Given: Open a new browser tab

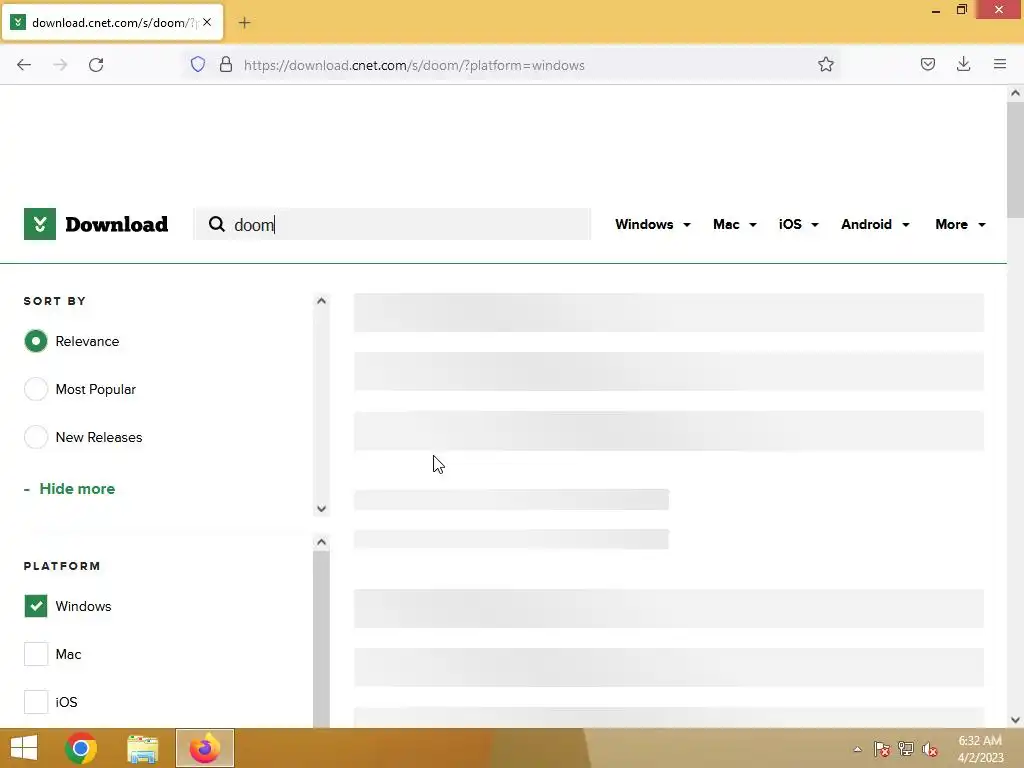Looking at the screenshot, I should 244,23.
